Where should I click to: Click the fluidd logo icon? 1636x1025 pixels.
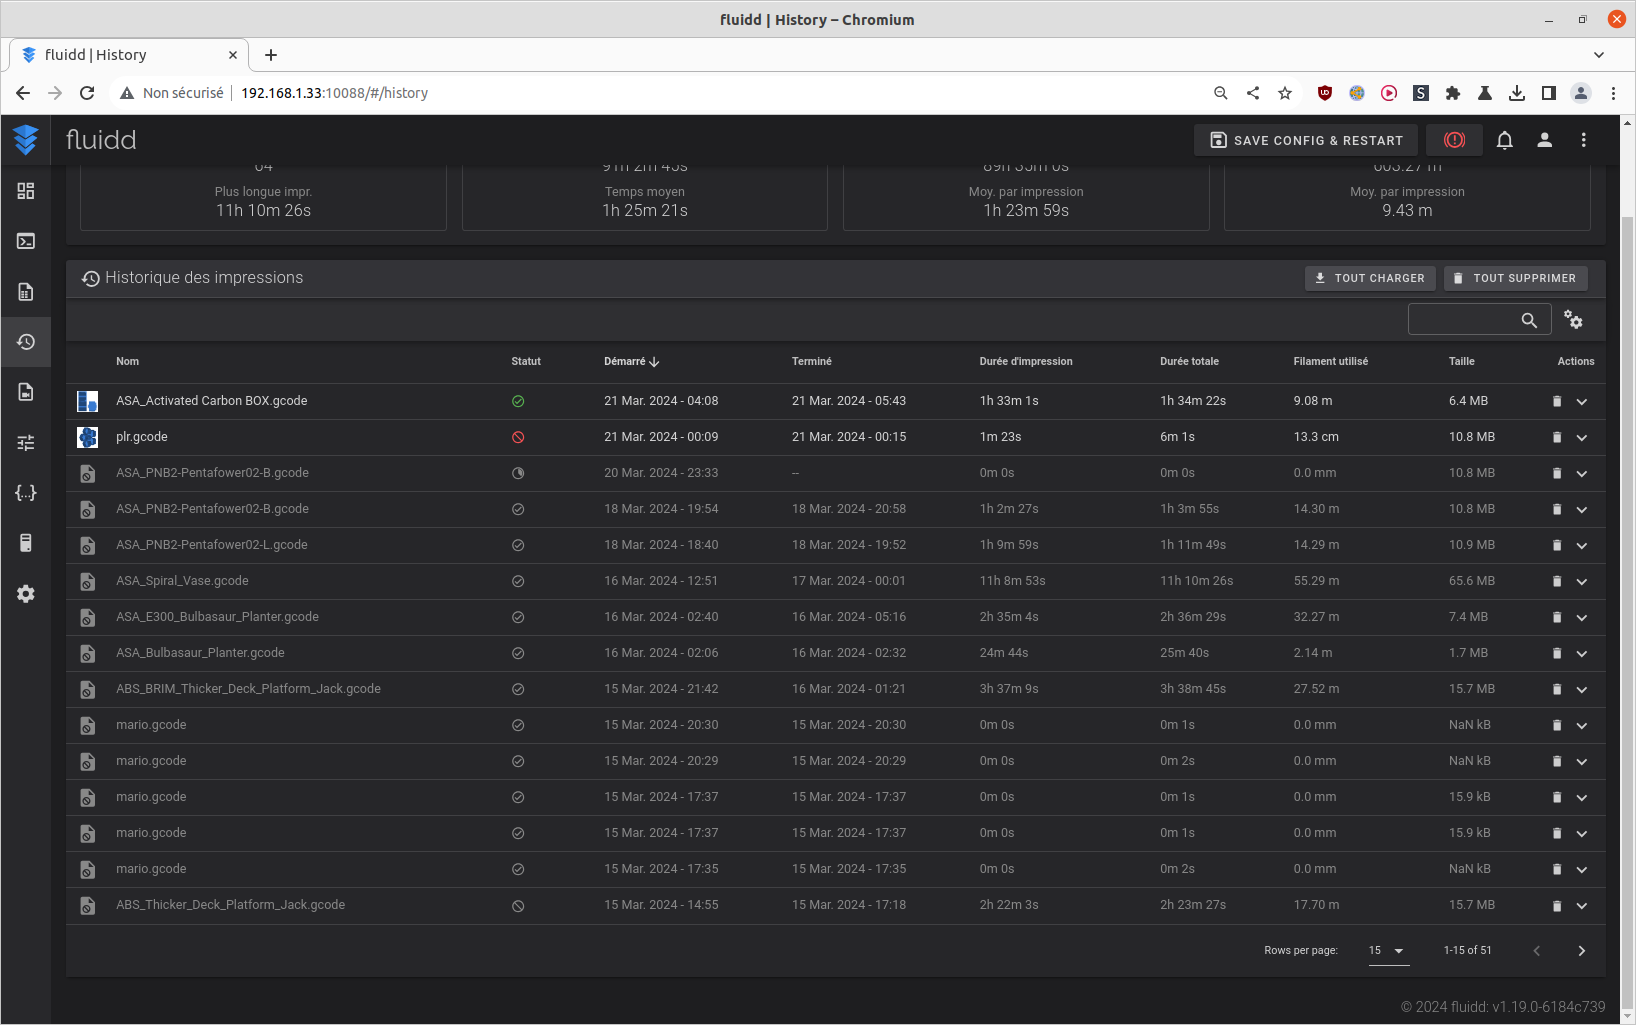point(26,140)
